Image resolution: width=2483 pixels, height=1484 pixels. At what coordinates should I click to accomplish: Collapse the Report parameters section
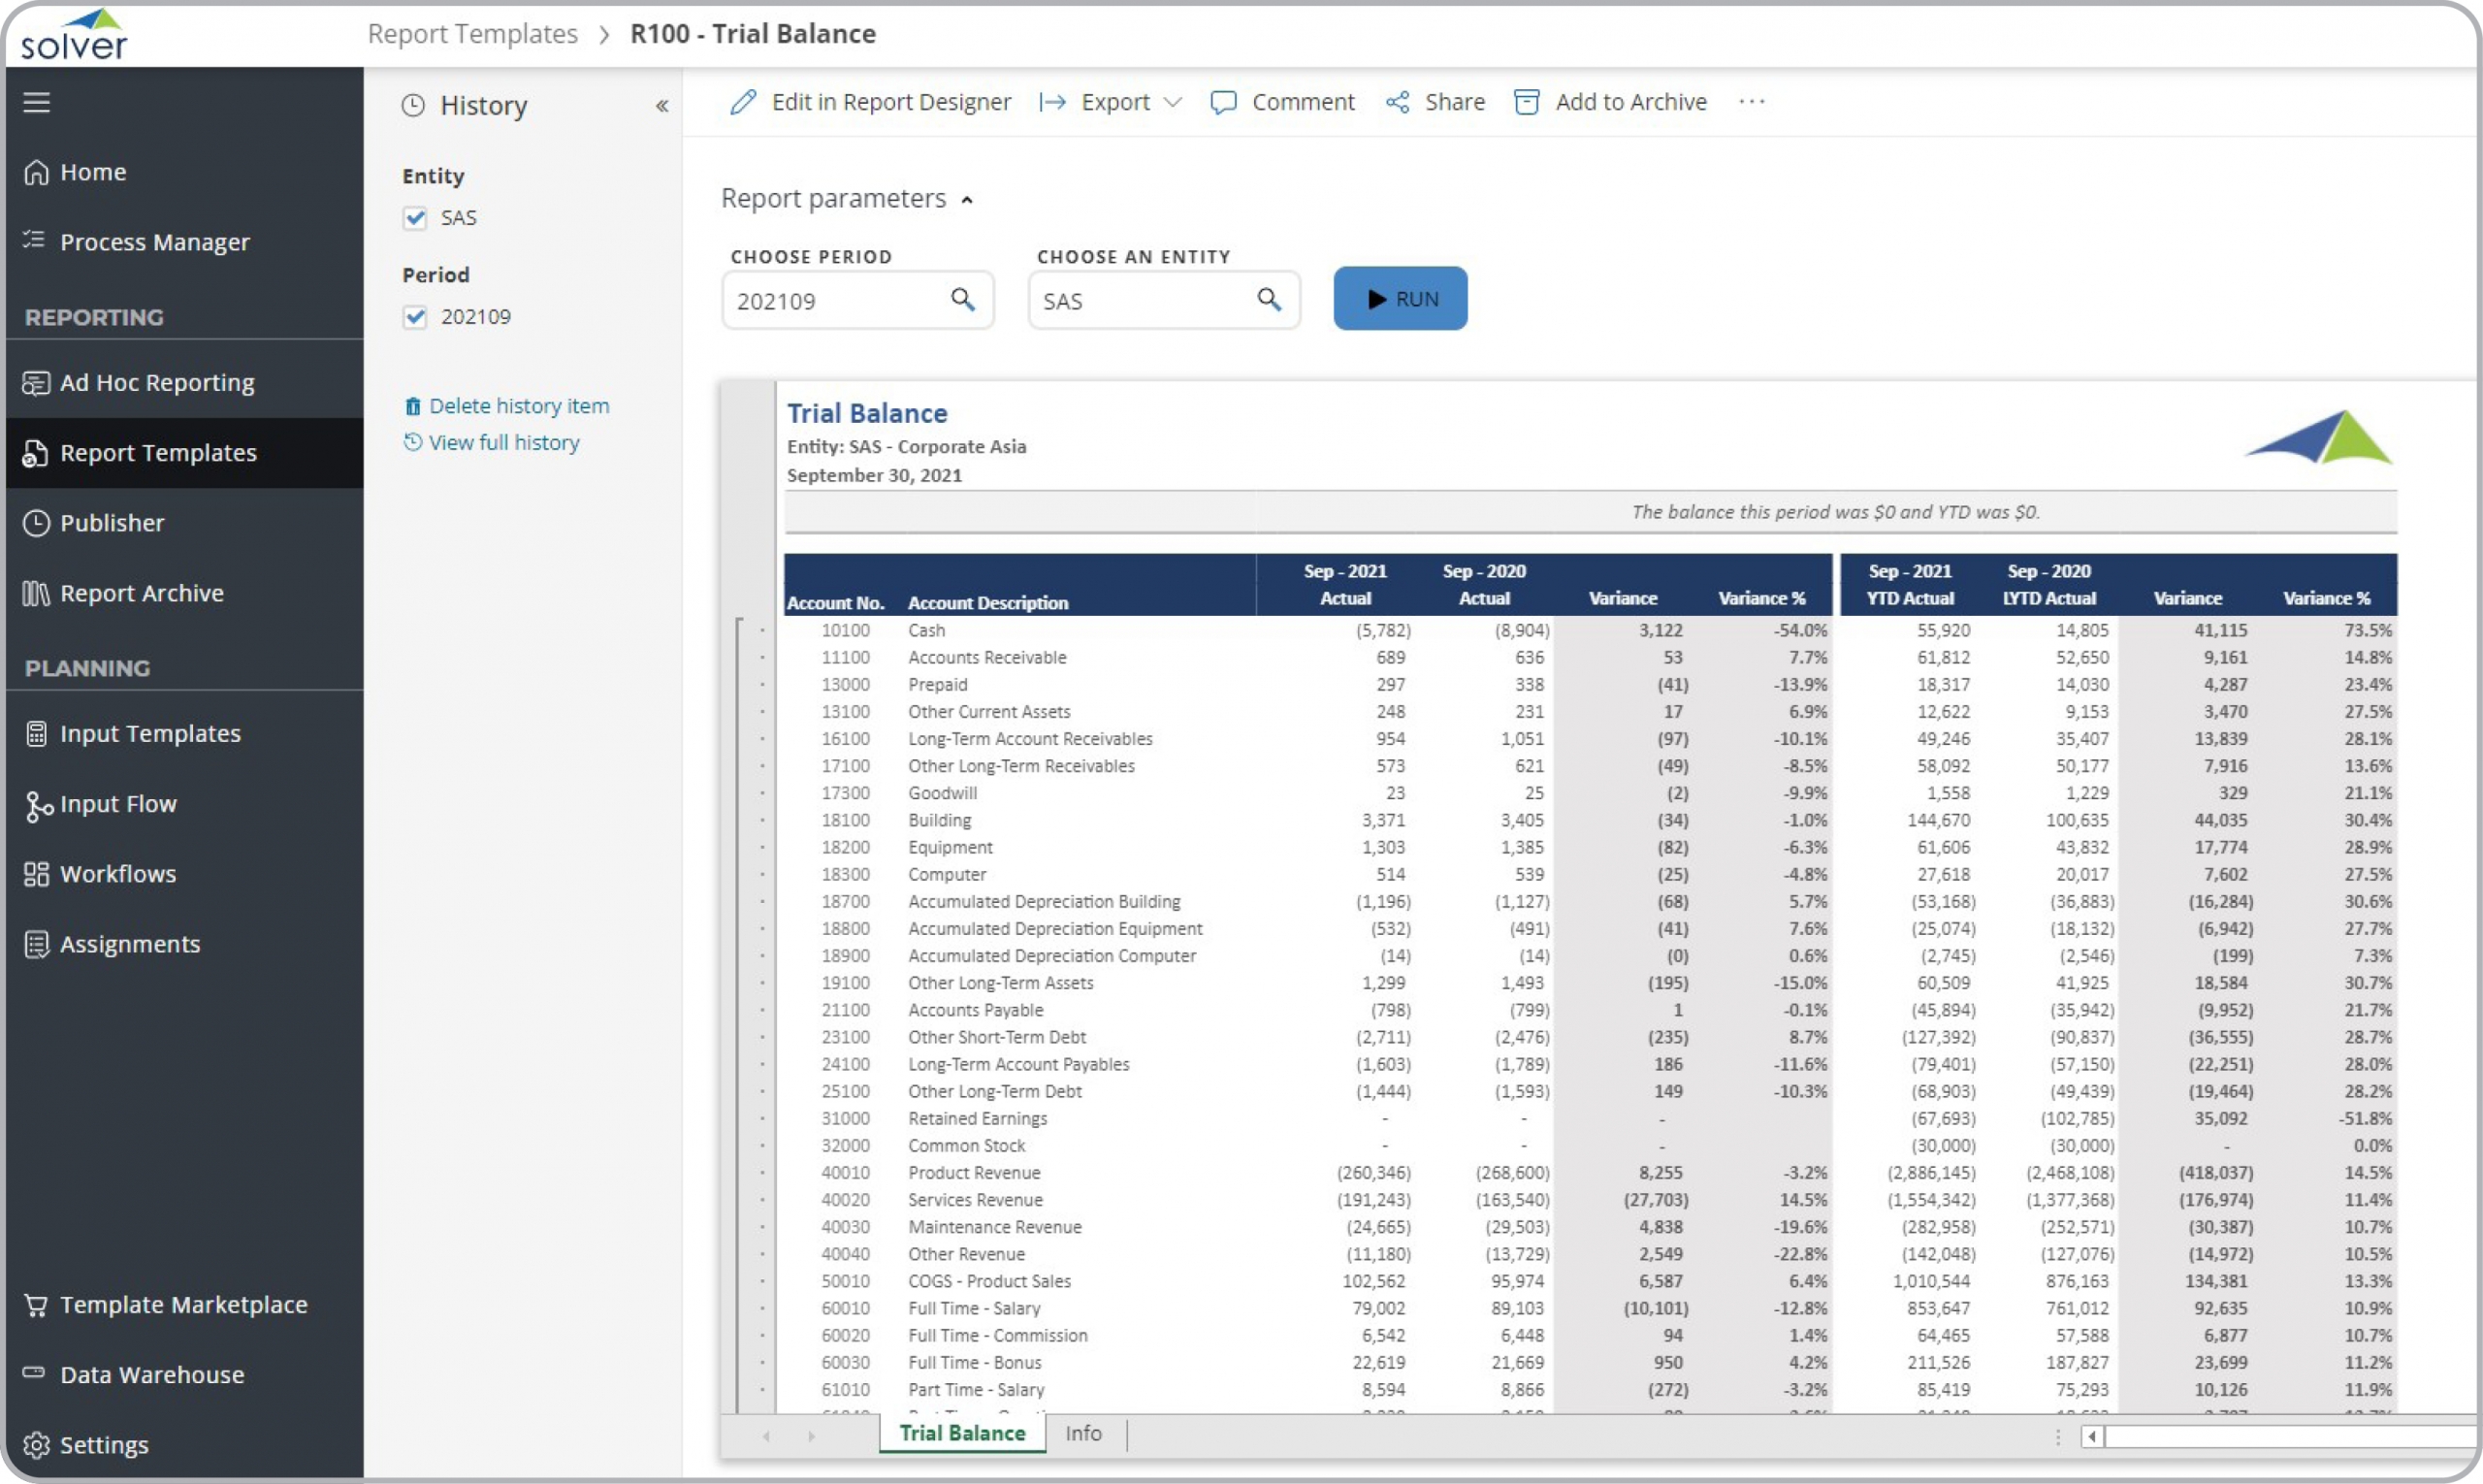point(967,200)
